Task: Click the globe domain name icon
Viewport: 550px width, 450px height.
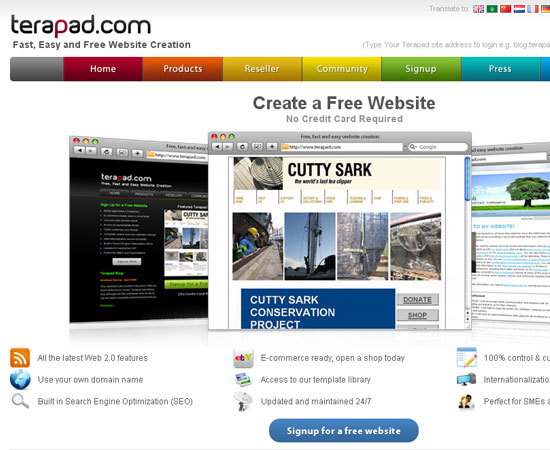Action: [x=20, y=380]
